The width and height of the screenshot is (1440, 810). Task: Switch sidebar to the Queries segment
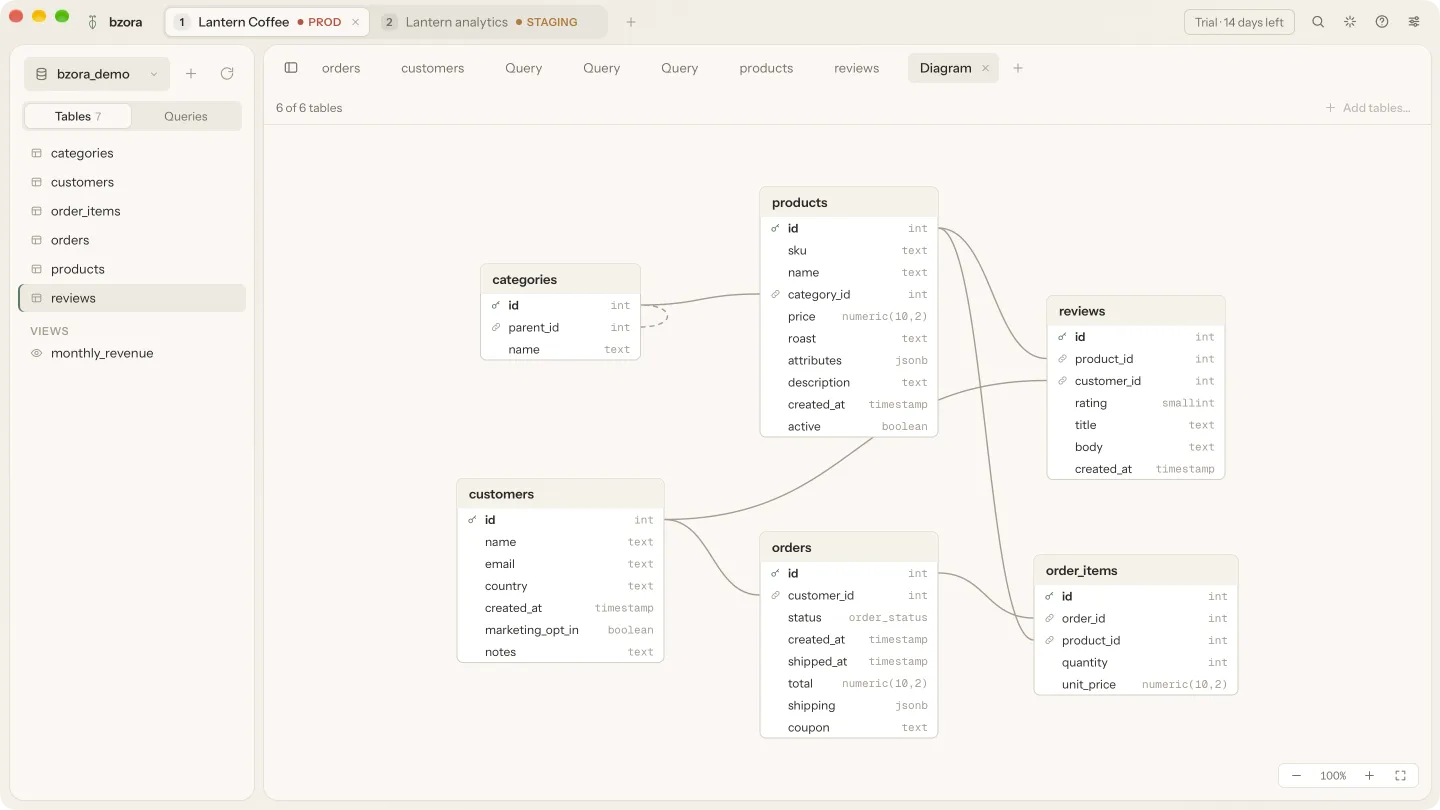pos(186,116)
